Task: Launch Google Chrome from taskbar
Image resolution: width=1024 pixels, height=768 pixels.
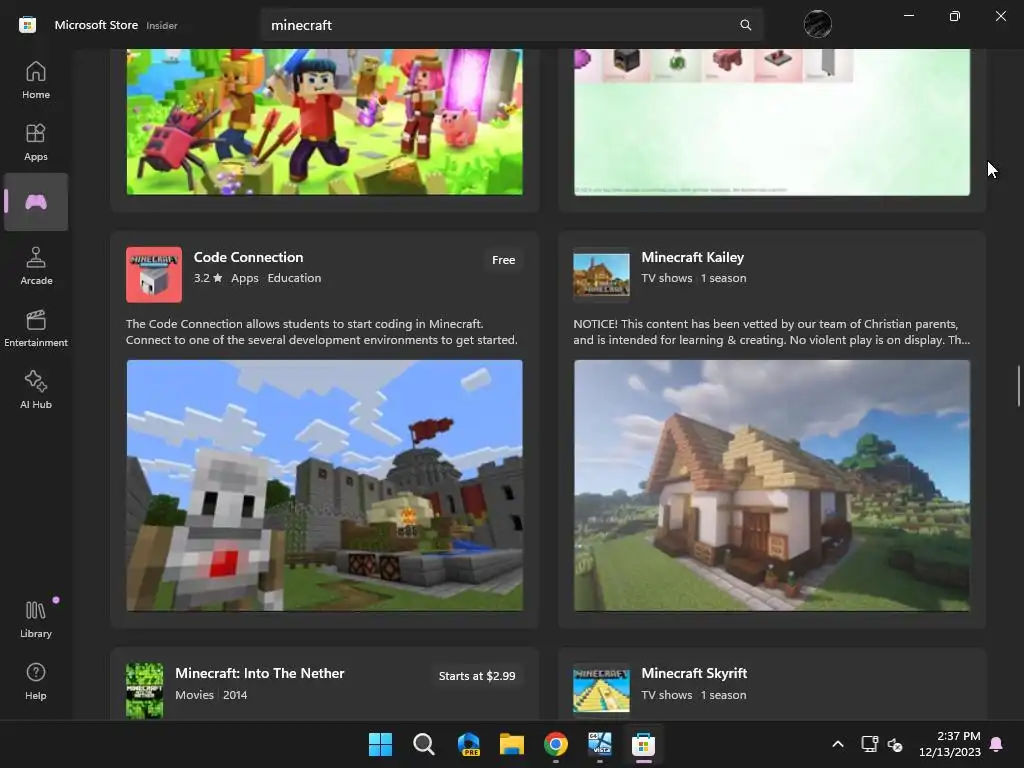Action: tap(556, 744)
